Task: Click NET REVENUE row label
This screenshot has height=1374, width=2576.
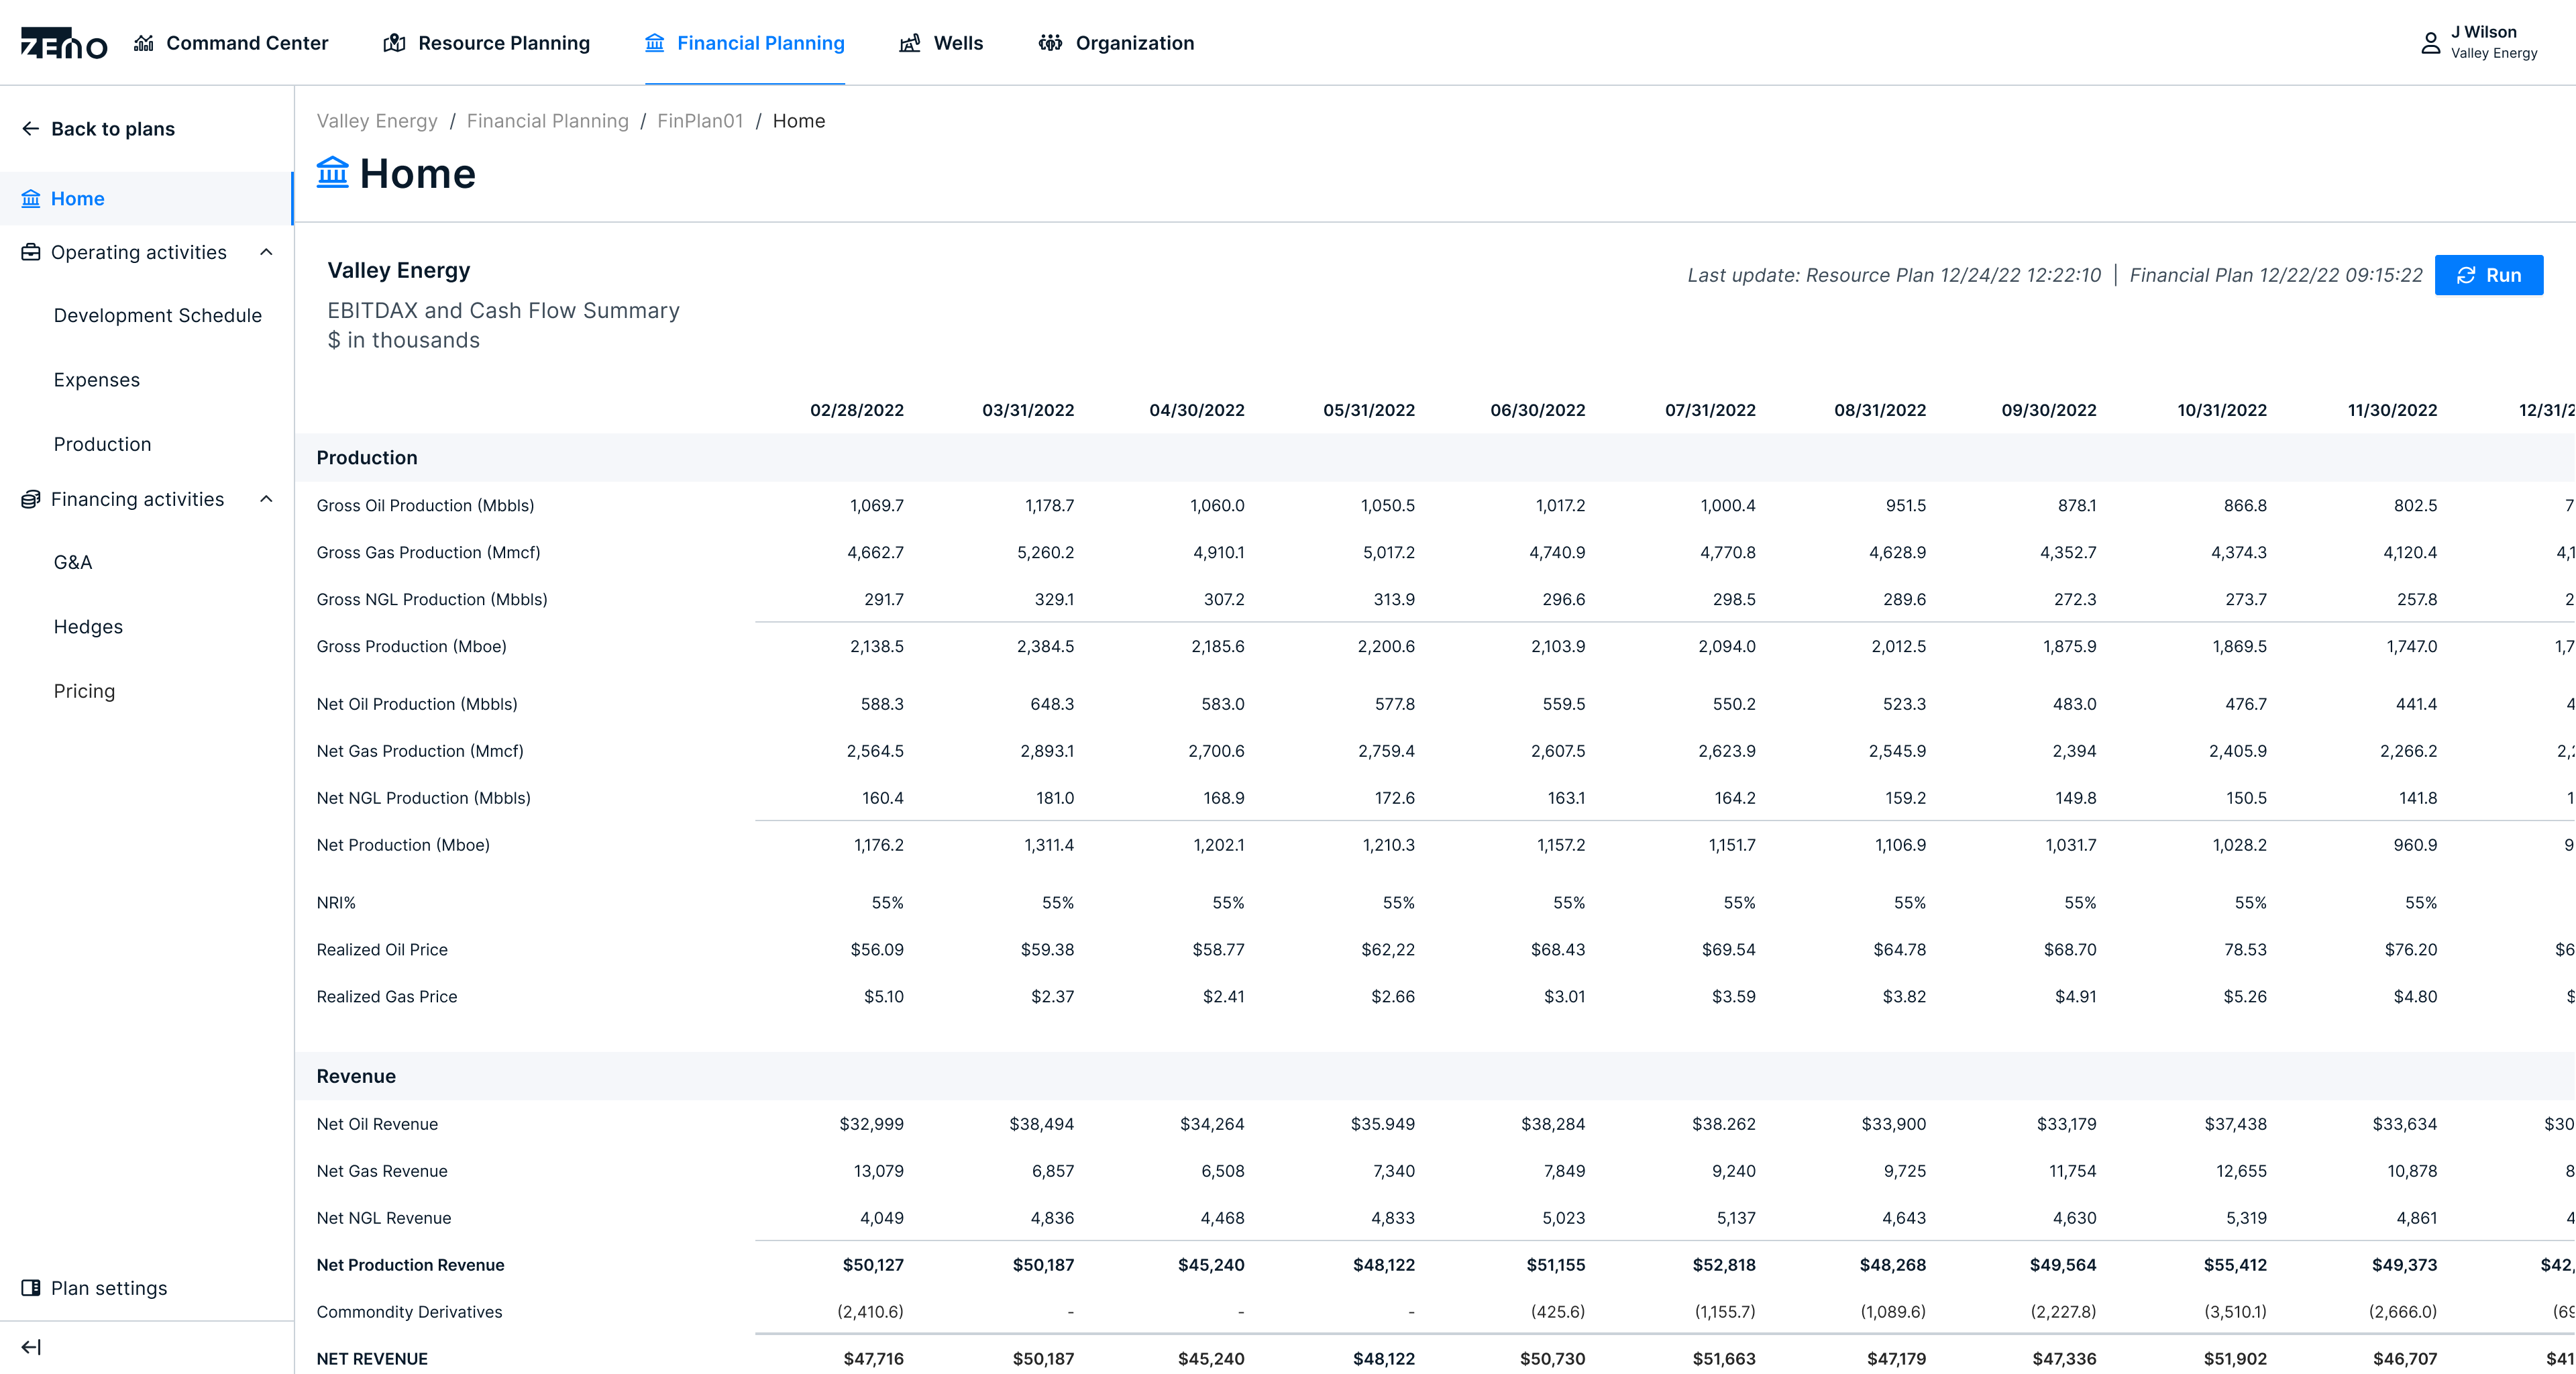Action: tap(372, 1359)
